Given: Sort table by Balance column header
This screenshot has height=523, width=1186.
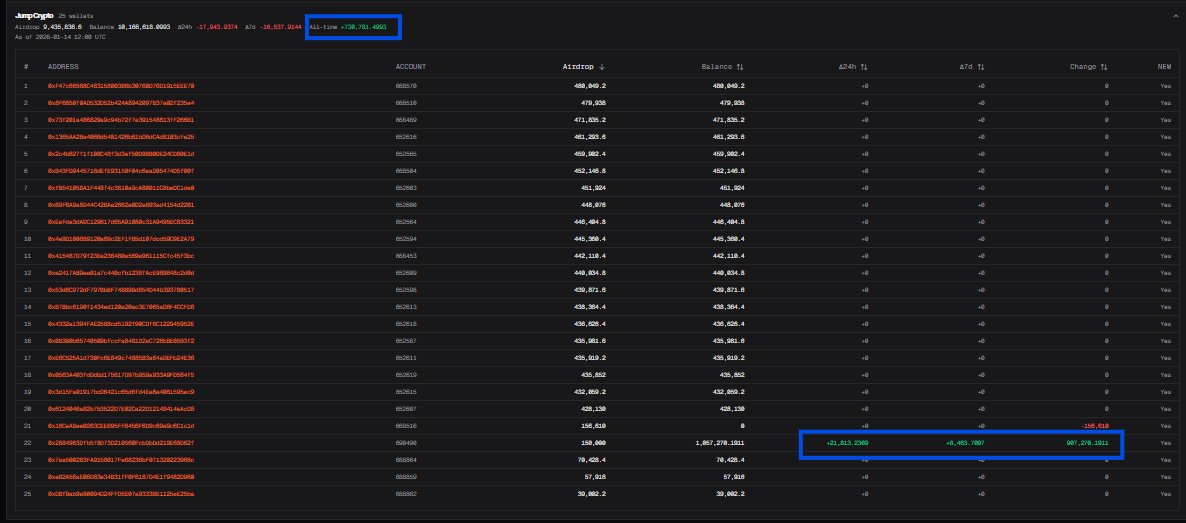Looking at the screenshot, I should click(x=722, y=67).
